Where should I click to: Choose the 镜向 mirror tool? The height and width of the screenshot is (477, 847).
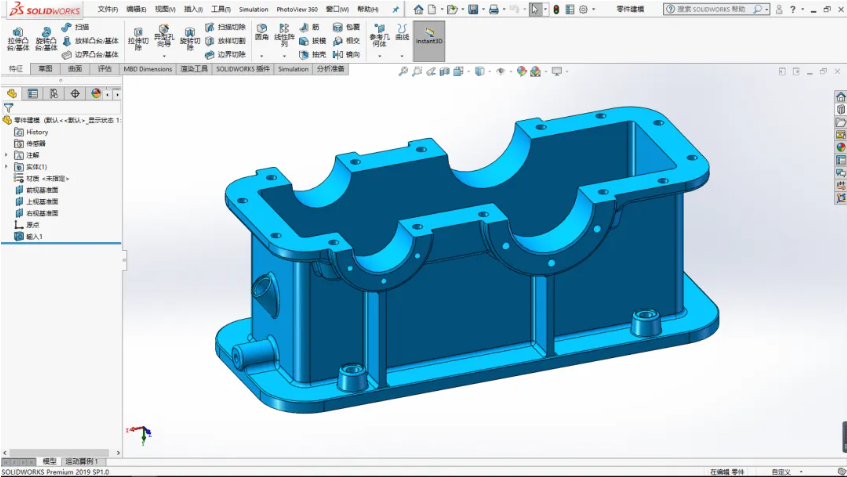[346, 55]
